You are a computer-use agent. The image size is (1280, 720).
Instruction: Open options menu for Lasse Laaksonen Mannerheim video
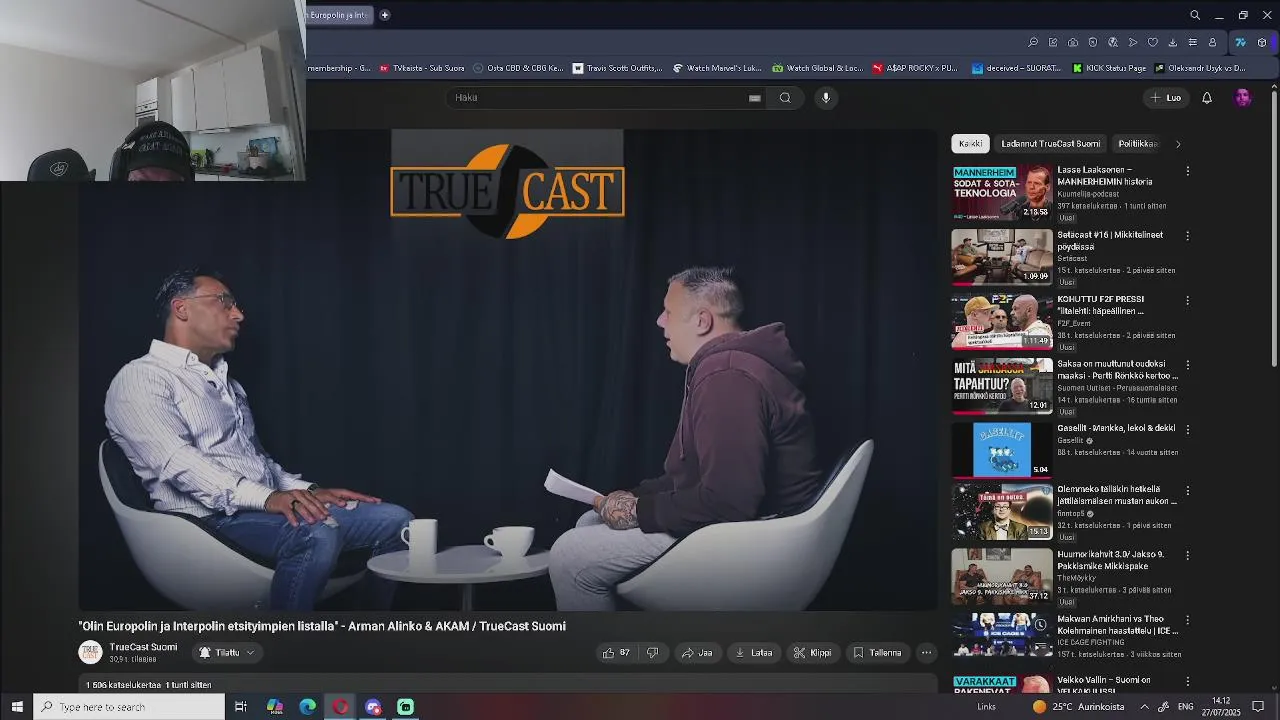[x=1187, y=171]
